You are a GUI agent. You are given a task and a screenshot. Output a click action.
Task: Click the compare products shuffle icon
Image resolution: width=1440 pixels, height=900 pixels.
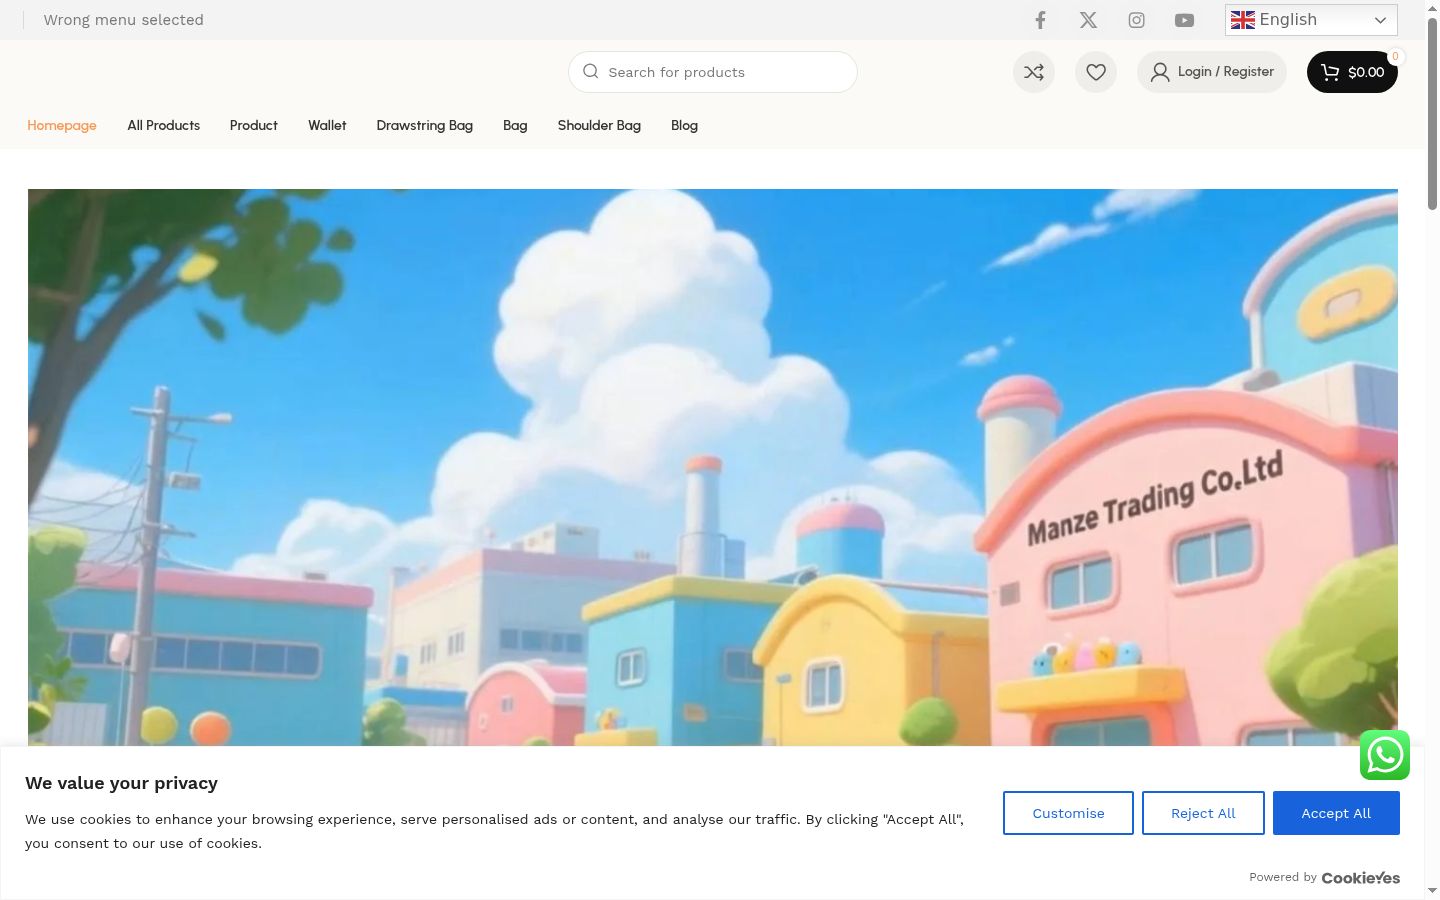1034,72
